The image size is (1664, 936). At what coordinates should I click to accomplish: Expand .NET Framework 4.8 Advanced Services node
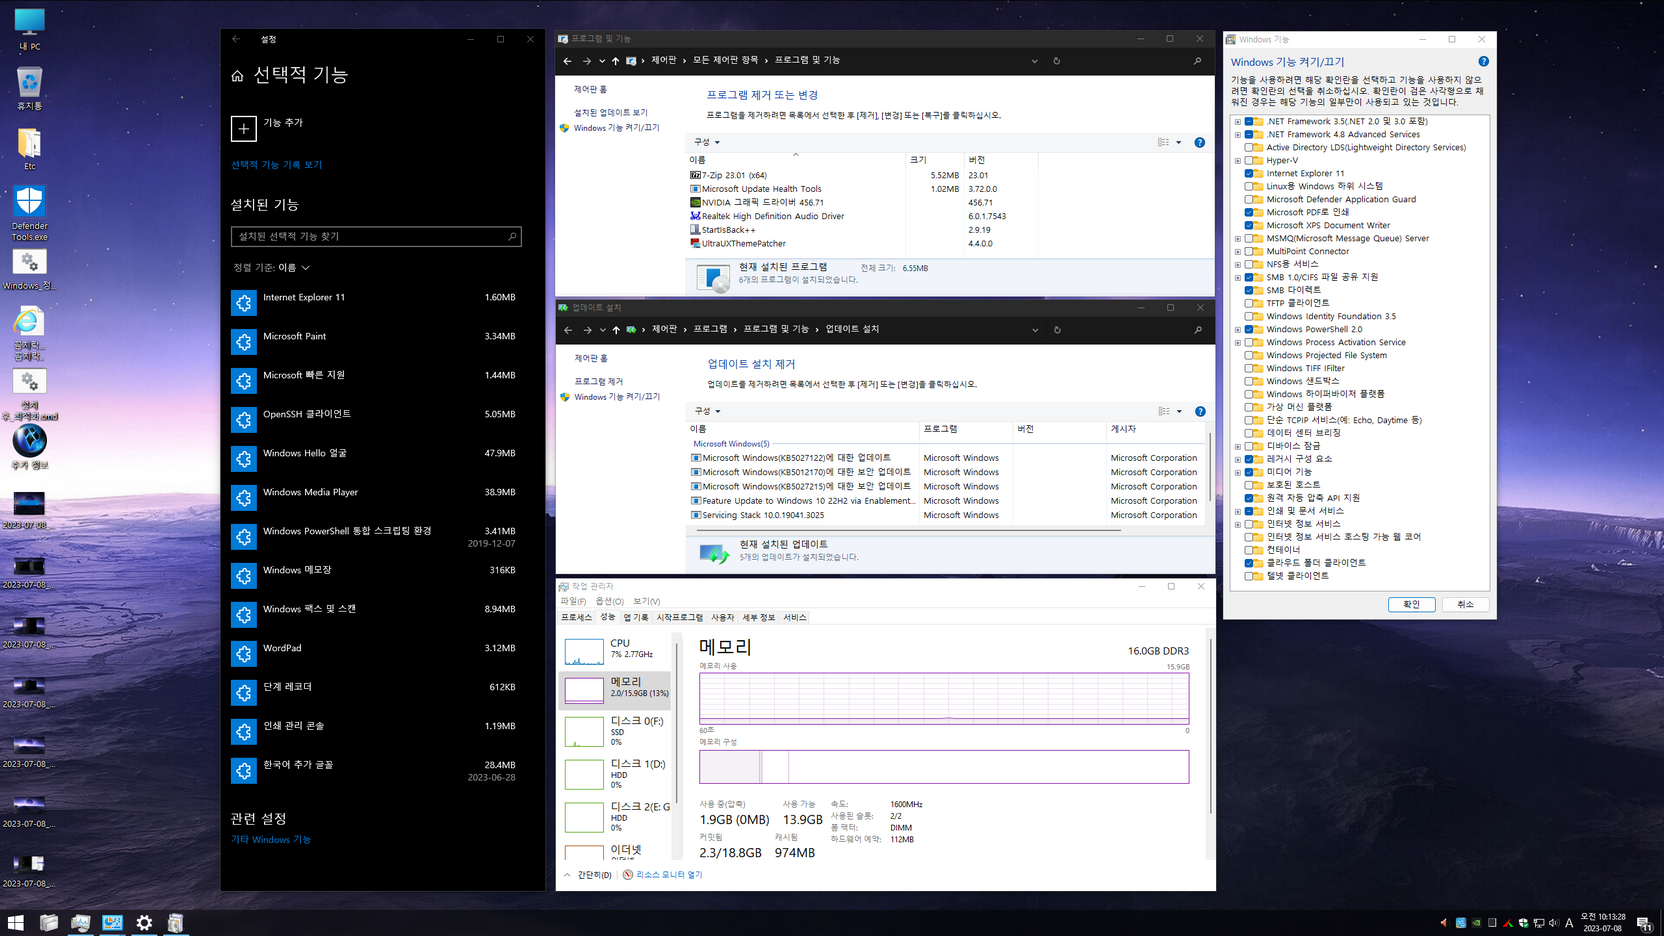[1238, 135]
